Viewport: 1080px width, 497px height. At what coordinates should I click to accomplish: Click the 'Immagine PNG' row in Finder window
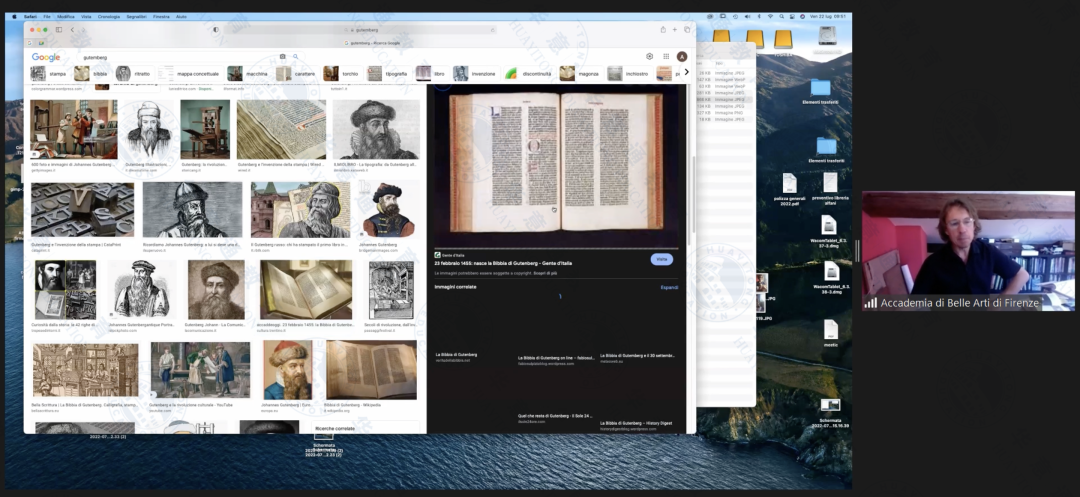[729, 113]
